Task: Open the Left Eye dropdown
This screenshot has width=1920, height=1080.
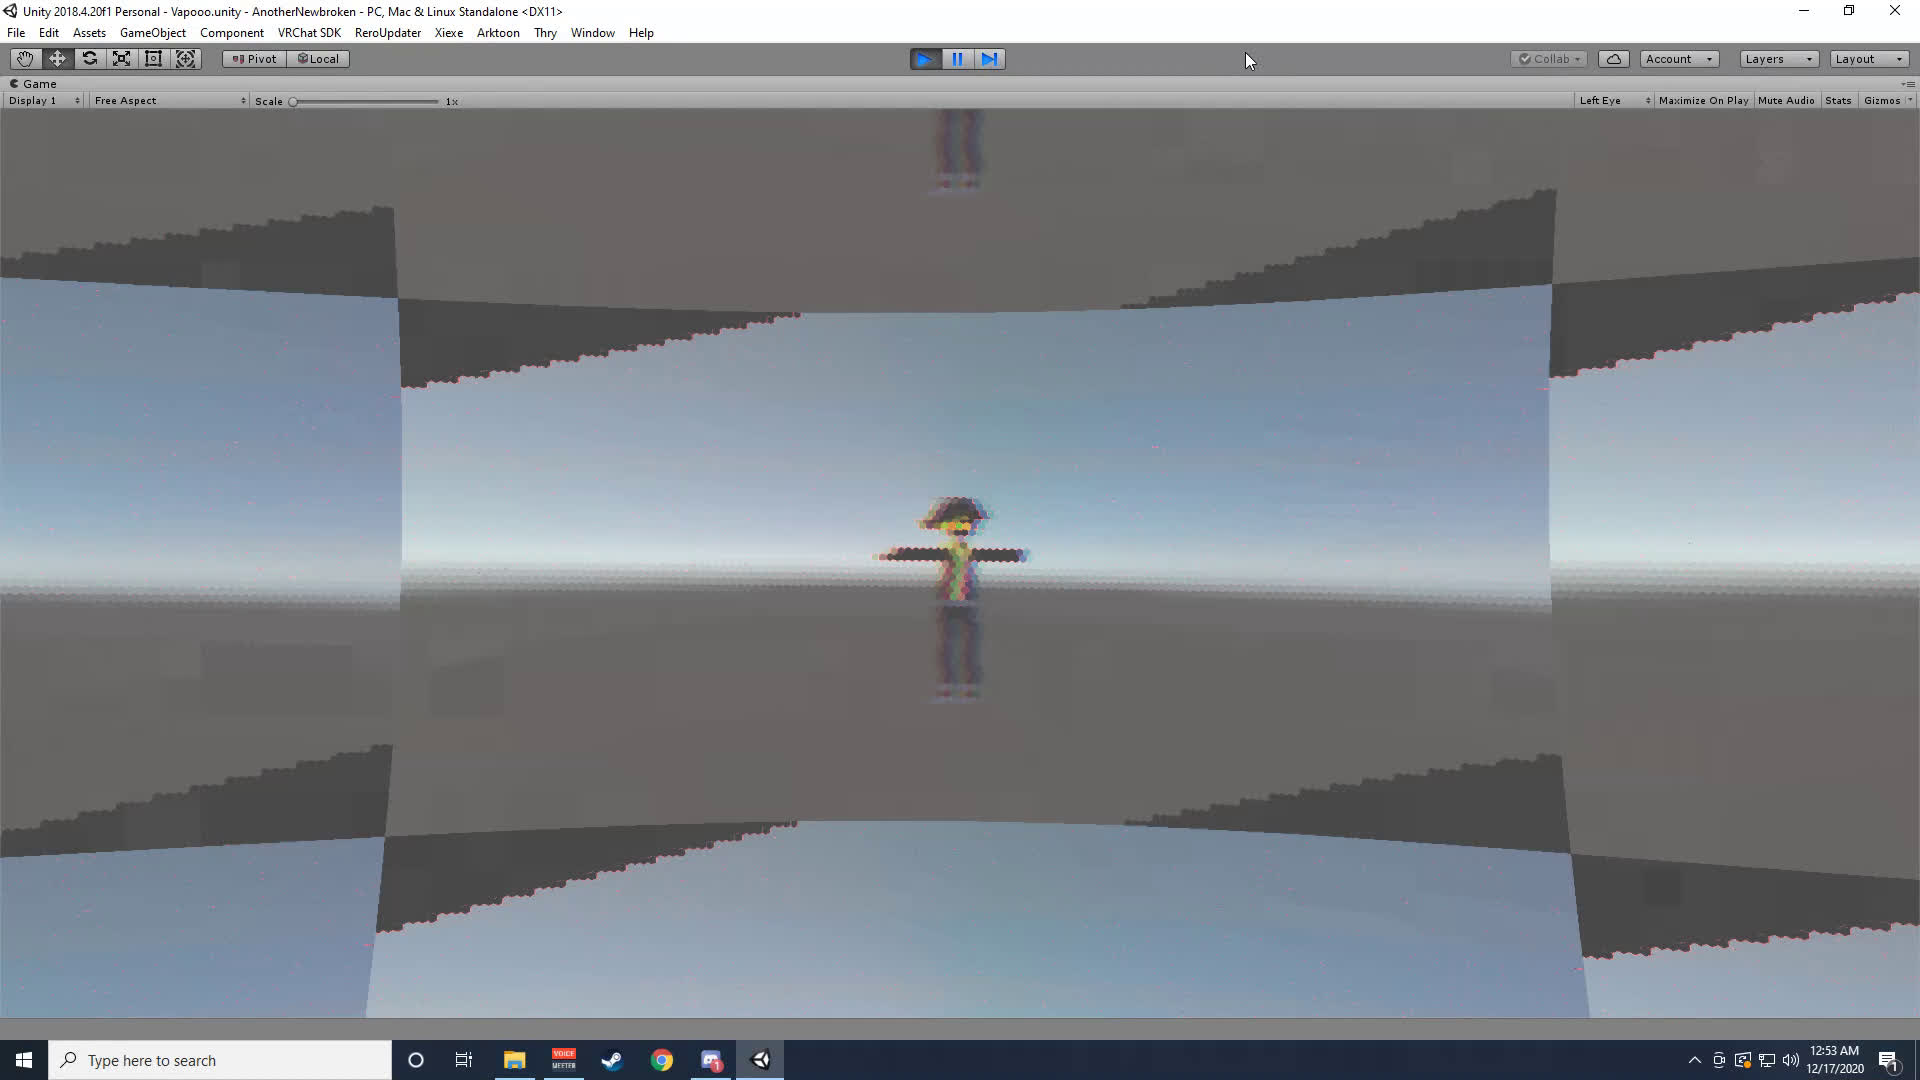Action: pyautogui.click(x=1613, y=101)
